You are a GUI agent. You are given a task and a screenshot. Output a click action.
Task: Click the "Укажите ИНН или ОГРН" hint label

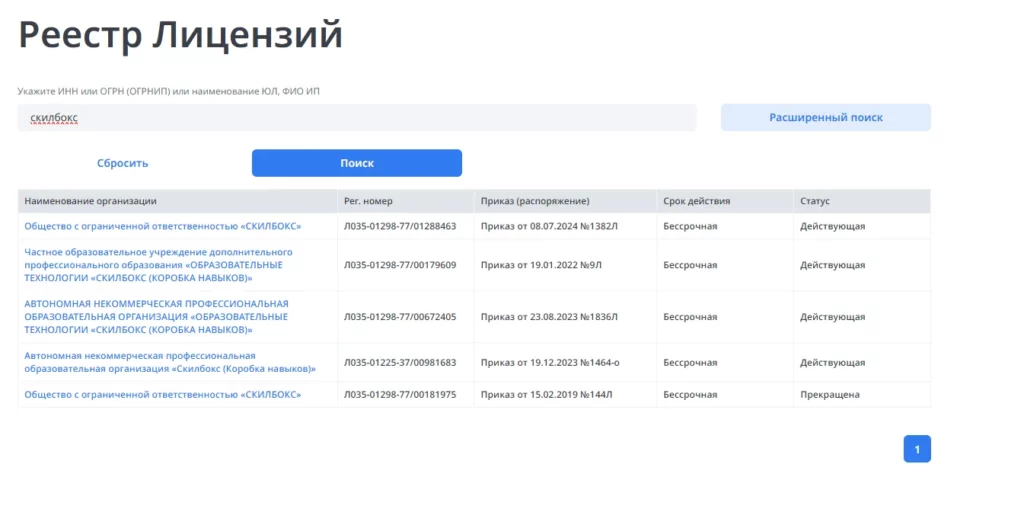[x=168, y=91]
